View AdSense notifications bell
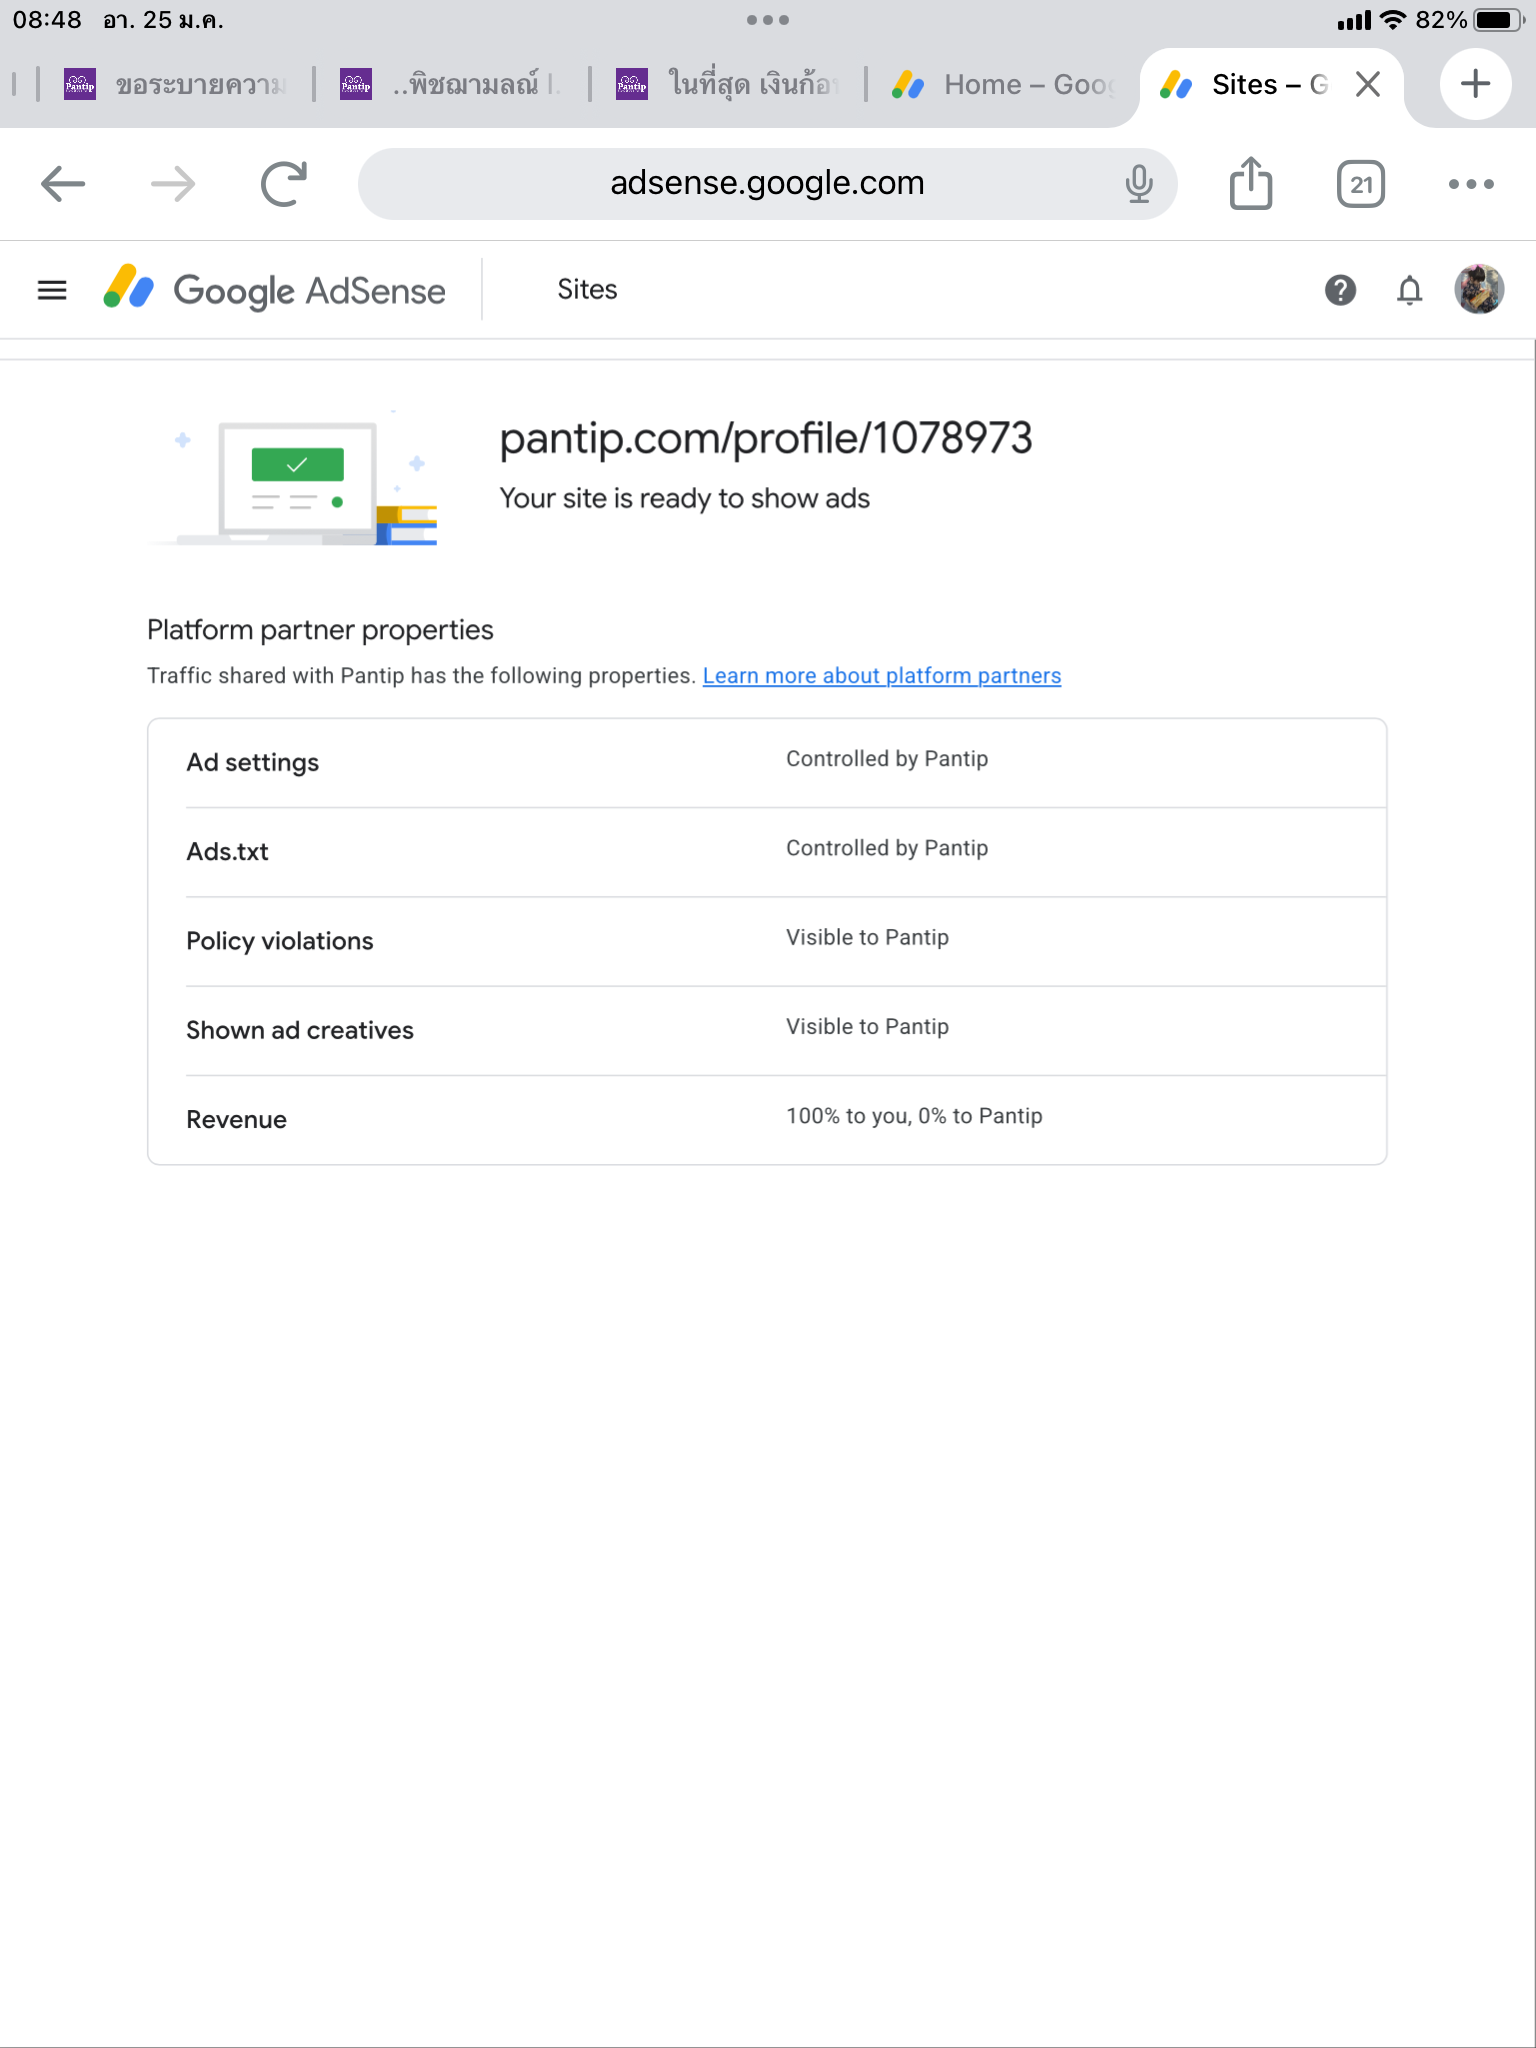This screenshot has width=1536, height=2048. [x=1409, y=290]
